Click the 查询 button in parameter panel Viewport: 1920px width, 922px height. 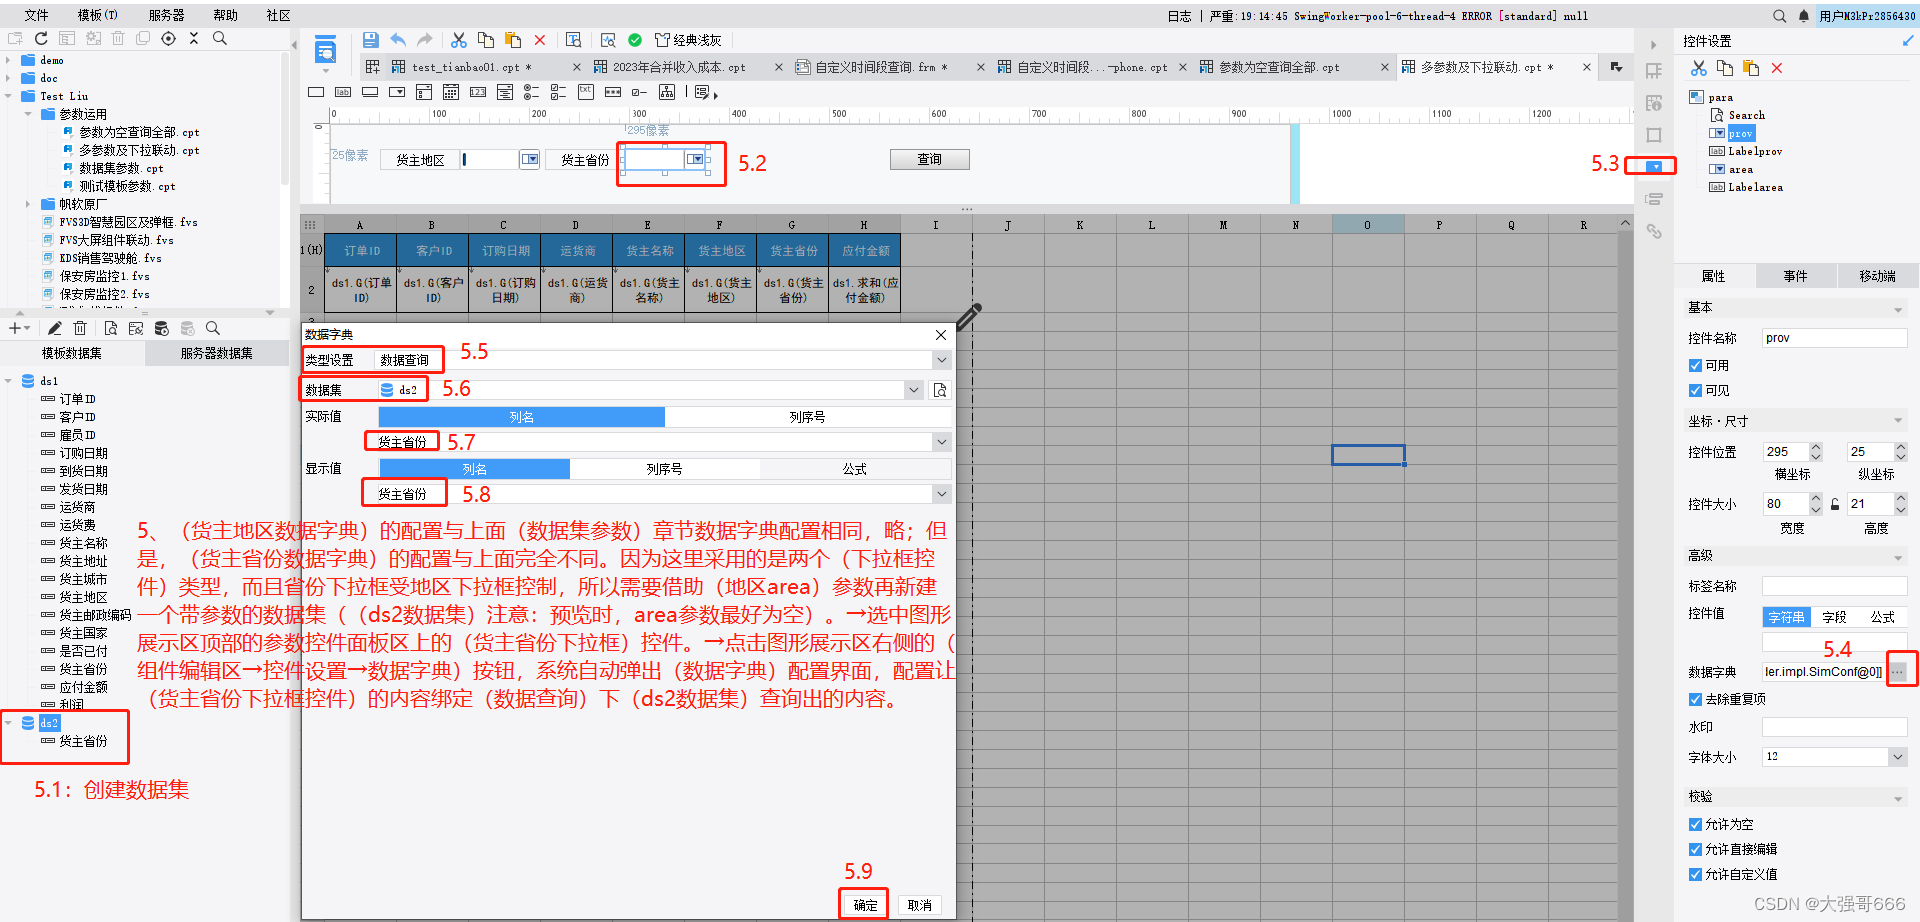pyautogui.click(x=929, y=159)
